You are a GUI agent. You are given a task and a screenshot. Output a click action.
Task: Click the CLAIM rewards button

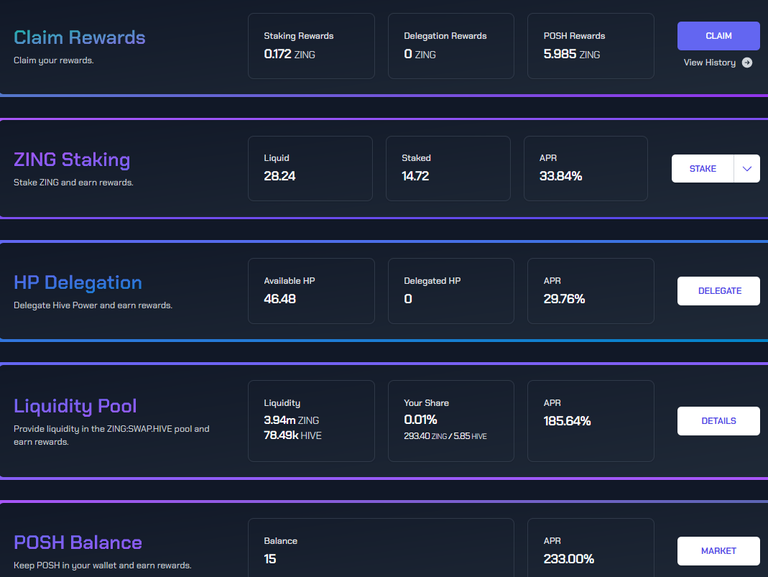click(x=719, y=36)
